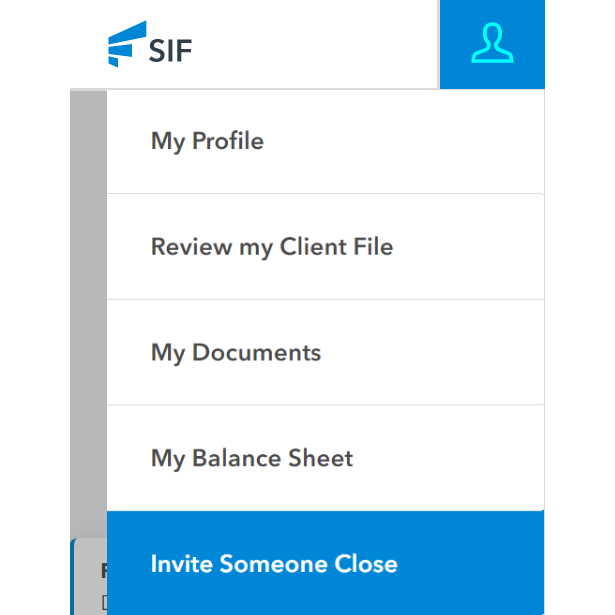Click blank space right of My Profile

[x=420, y=141]
